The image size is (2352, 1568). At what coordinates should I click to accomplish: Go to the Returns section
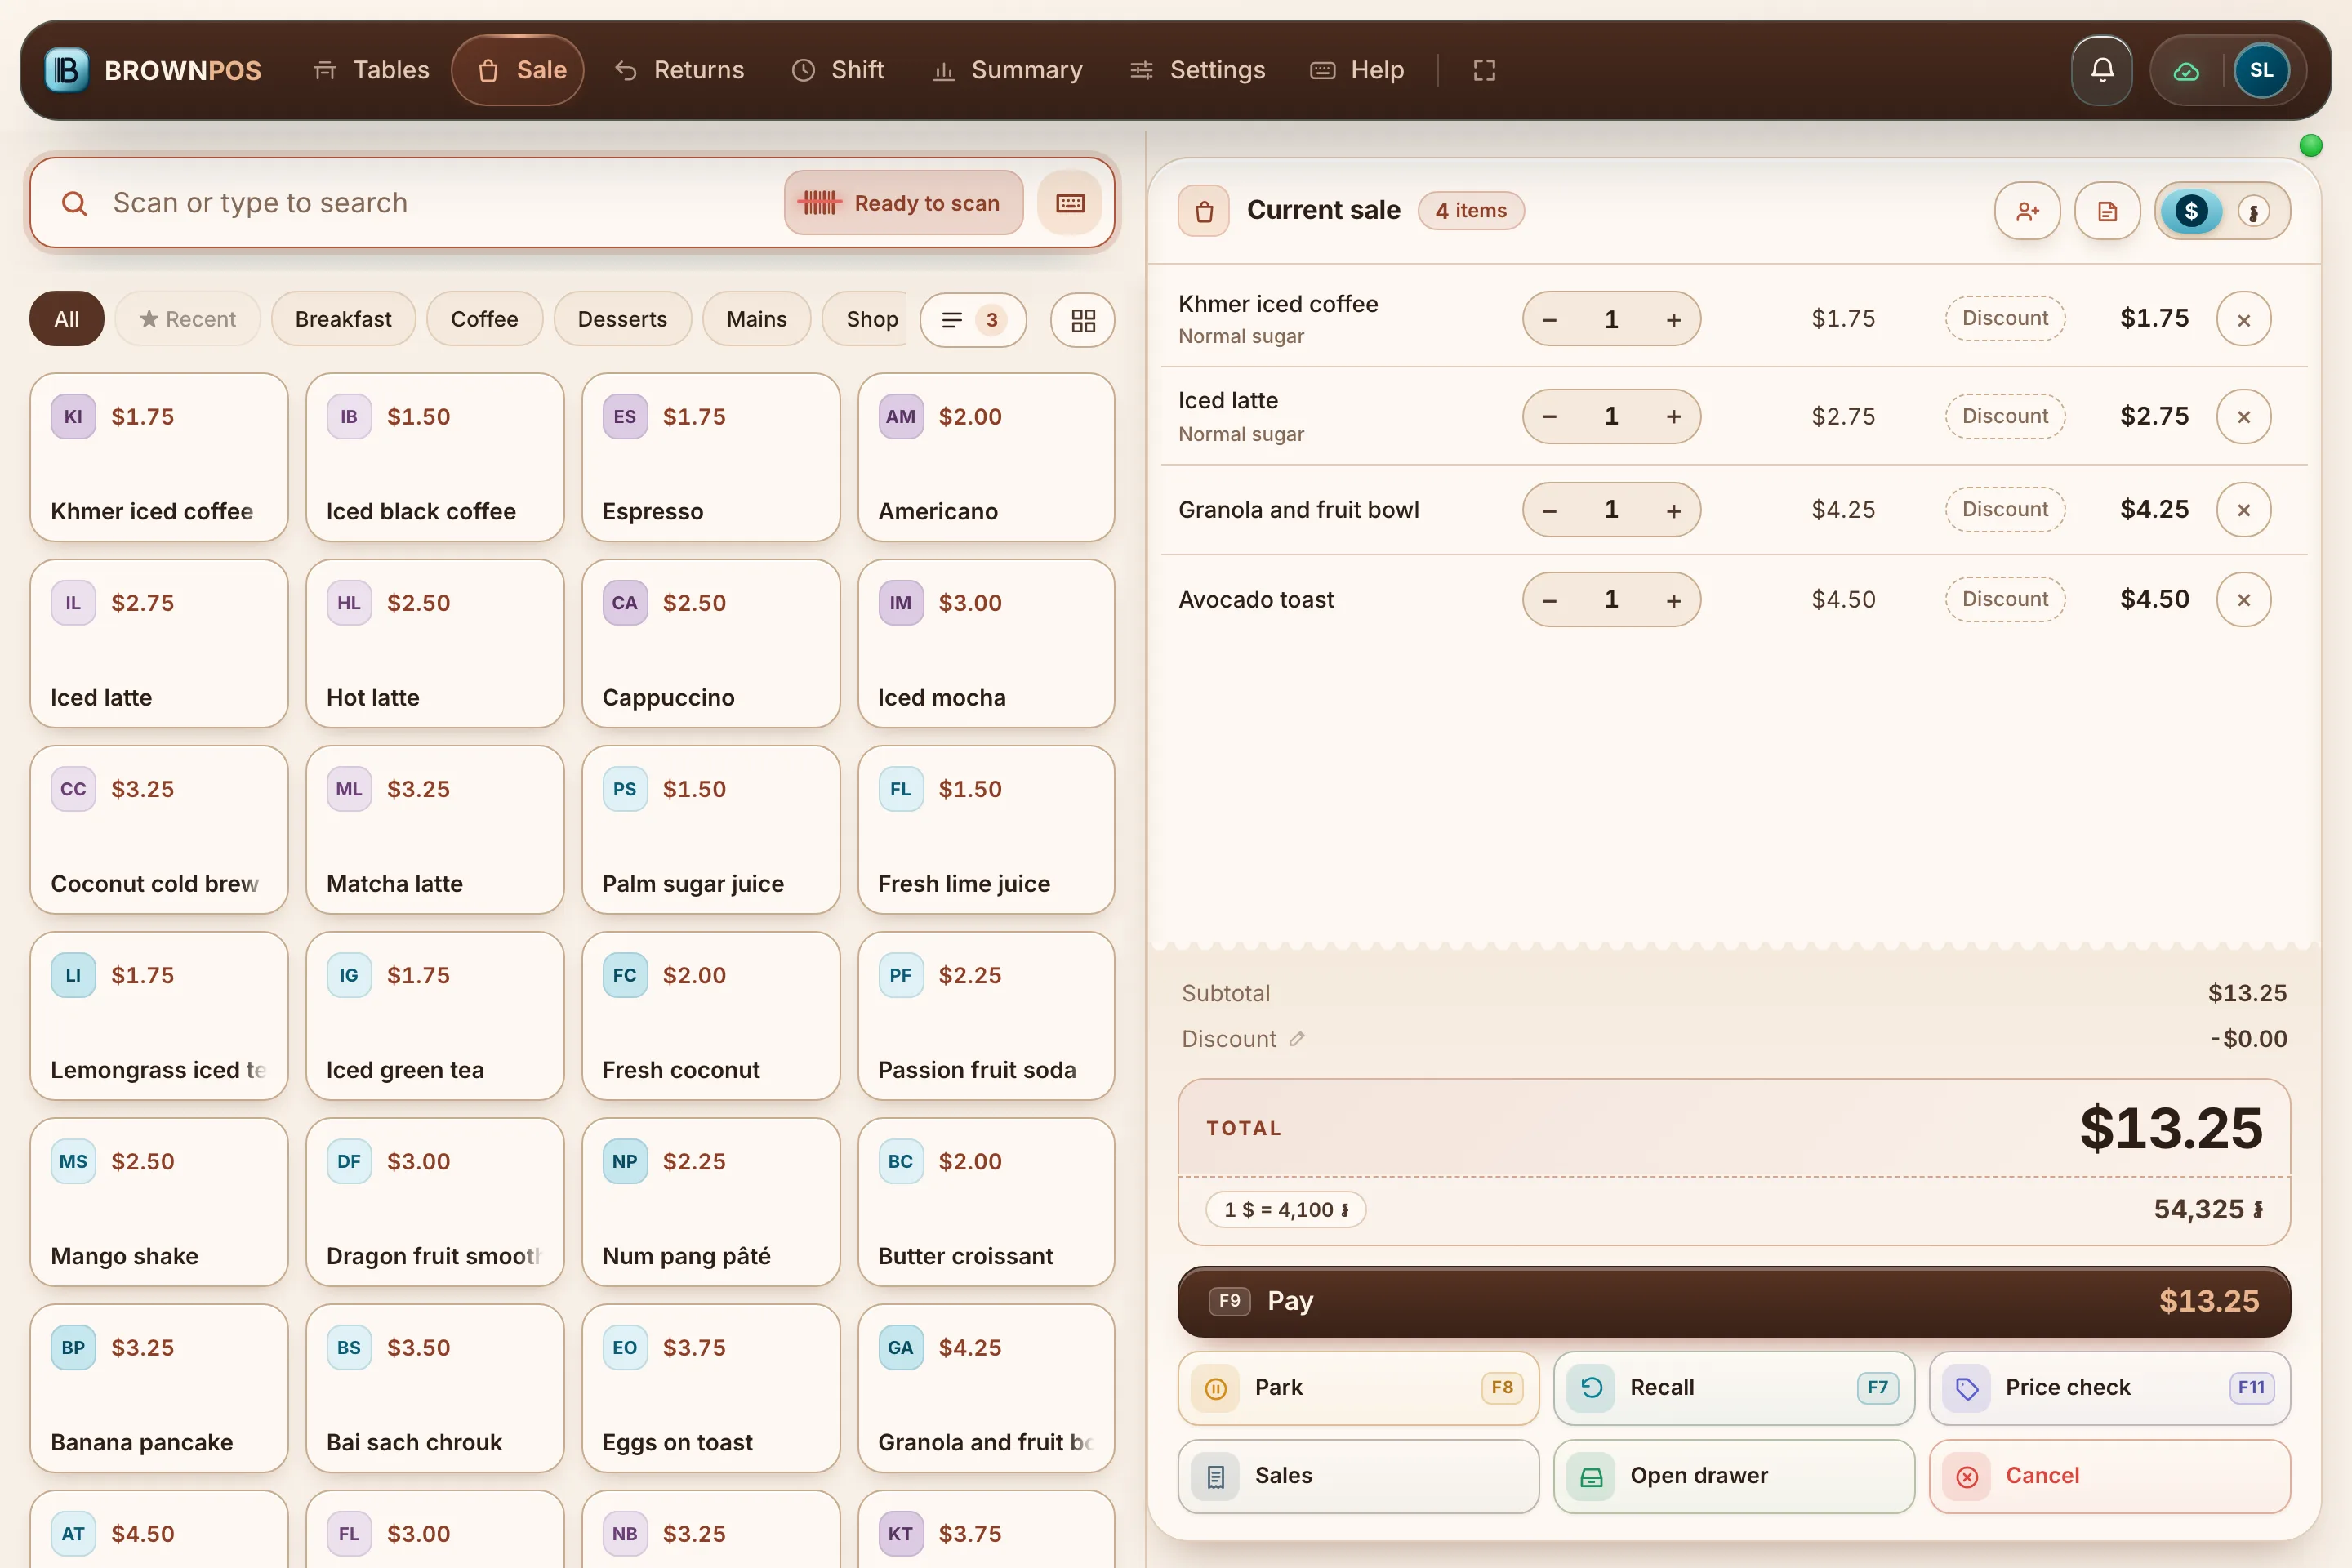(x=680, y=70)
